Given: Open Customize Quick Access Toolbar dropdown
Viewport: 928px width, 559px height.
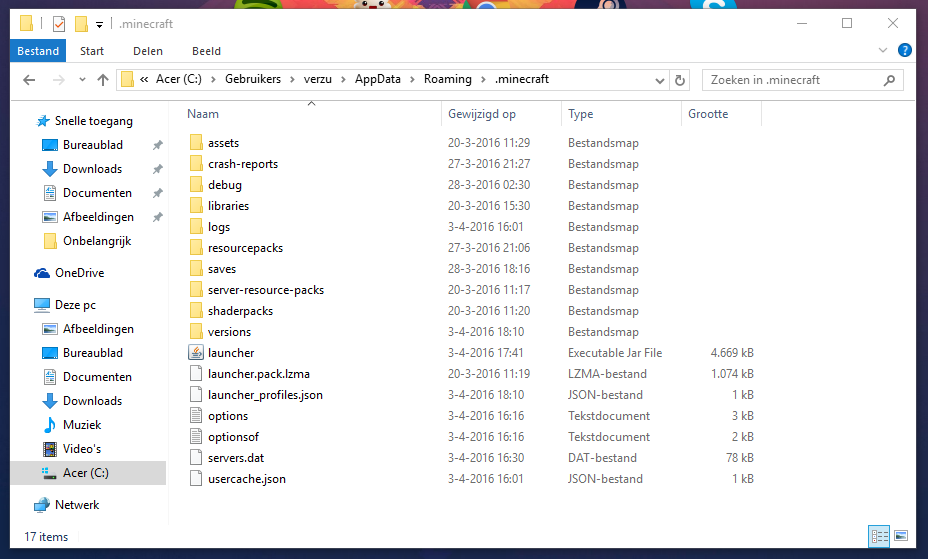Looking at the screenshot, I should coord(99,24).
